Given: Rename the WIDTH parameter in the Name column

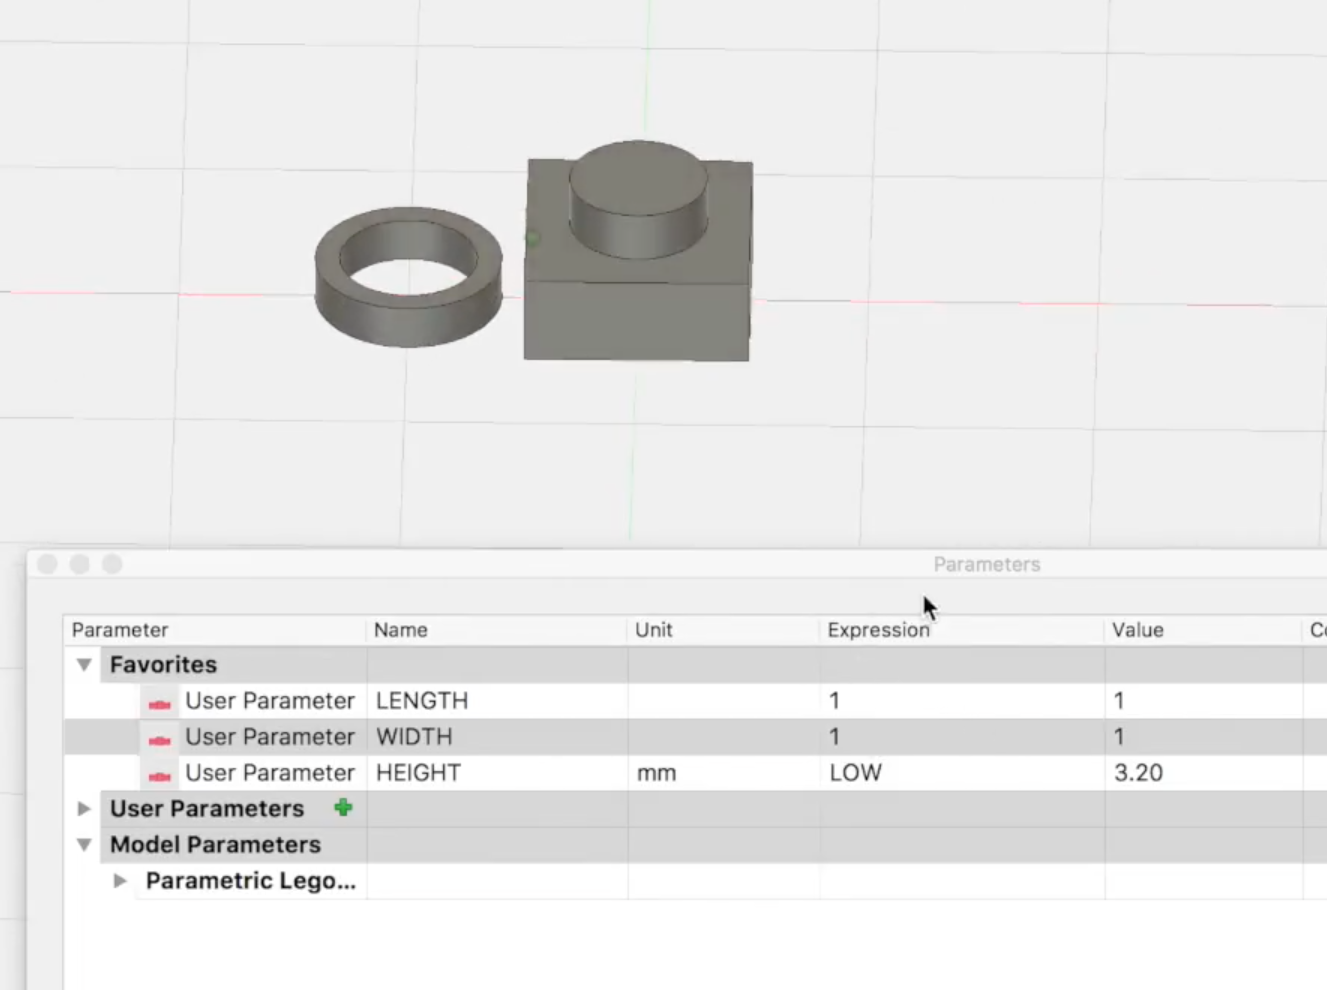Looking at the screenshot, I should [414, 737].
